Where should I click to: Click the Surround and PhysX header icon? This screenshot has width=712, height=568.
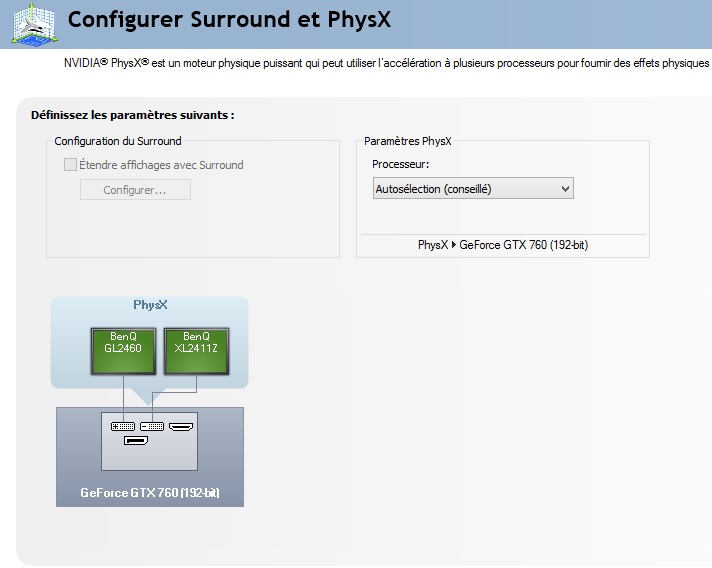(x=35, y=24)
